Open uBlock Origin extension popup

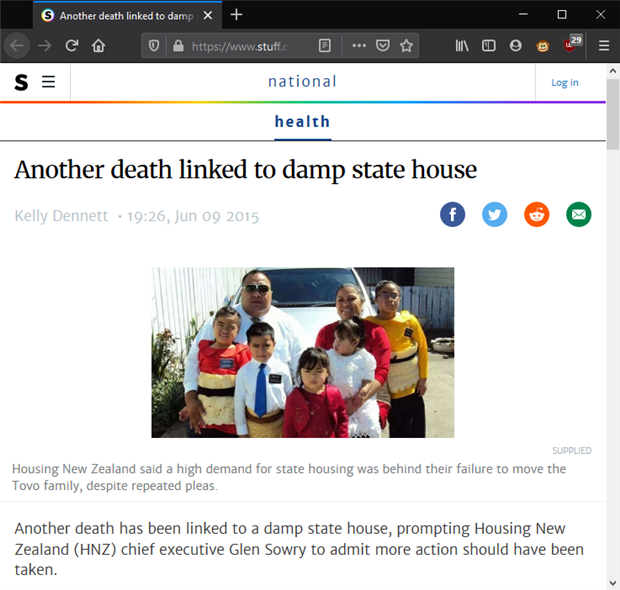pos(571,45)
